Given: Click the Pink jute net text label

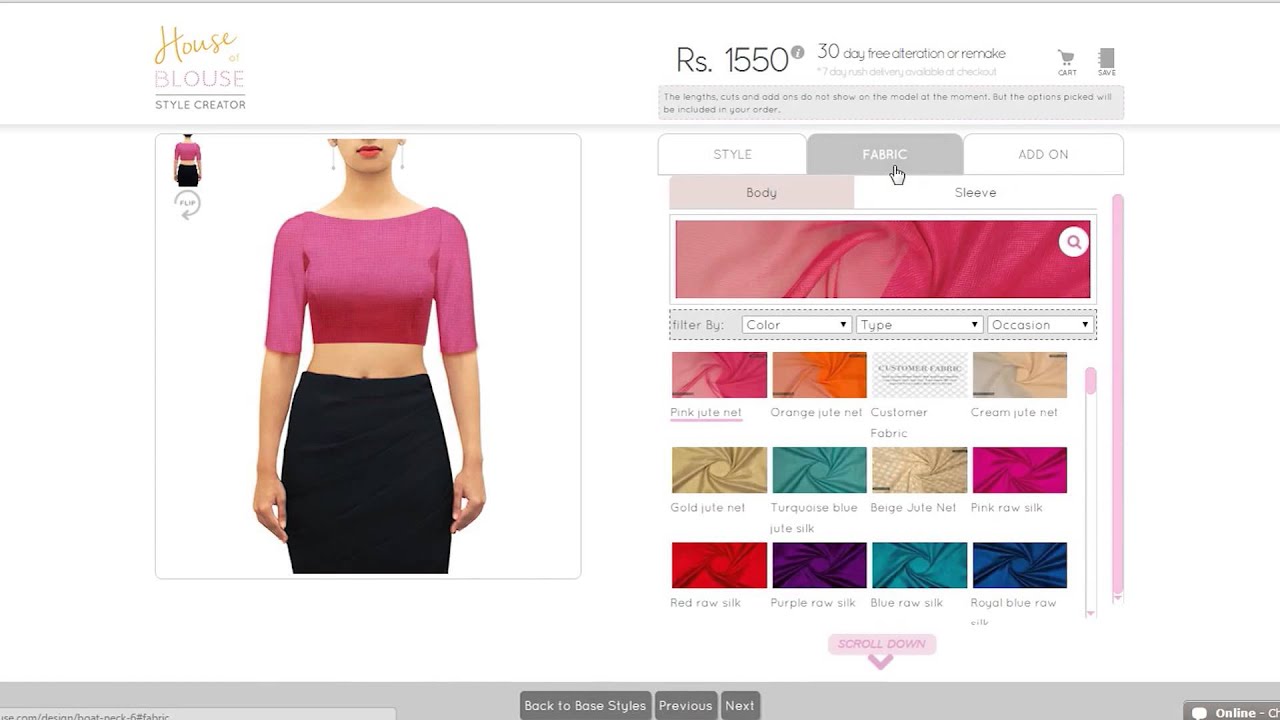Looking at the screenshot, I should click(x=706, y=412).
